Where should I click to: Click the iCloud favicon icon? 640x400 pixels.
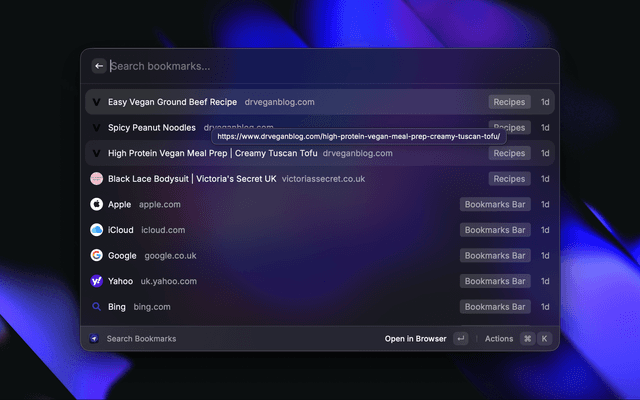click(96, 230)
